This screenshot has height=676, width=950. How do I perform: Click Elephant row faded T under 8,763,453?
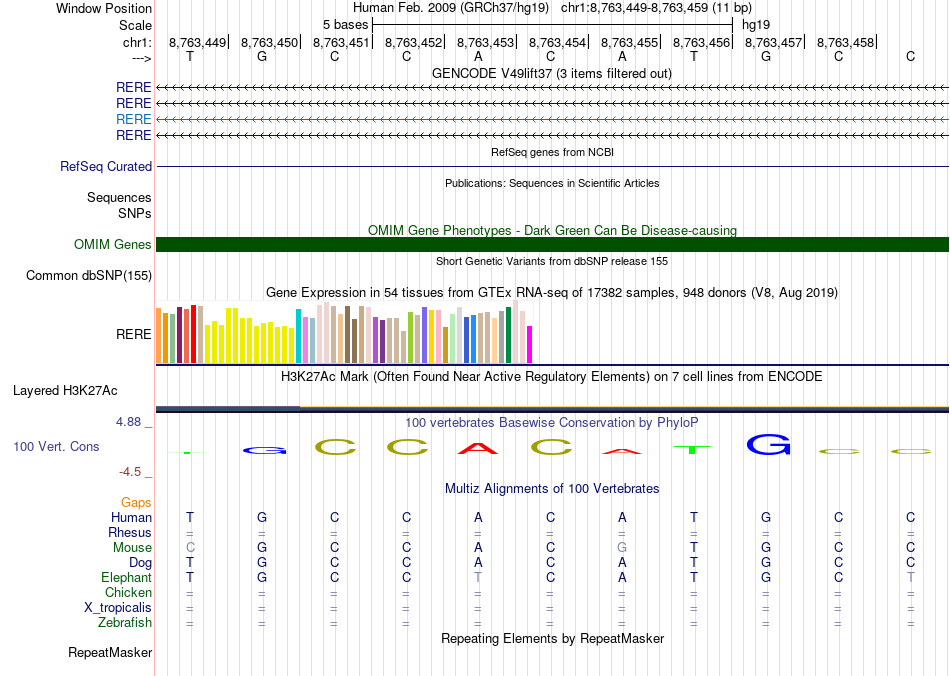(478, 577)
